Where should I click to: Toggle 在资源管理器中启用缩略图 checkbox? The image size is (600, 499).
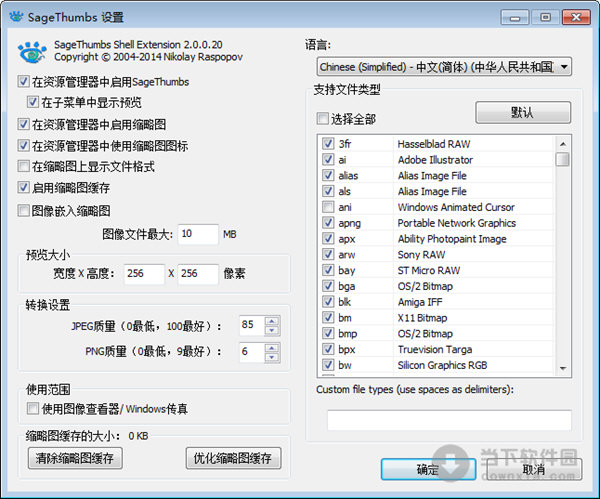point(23,124)
